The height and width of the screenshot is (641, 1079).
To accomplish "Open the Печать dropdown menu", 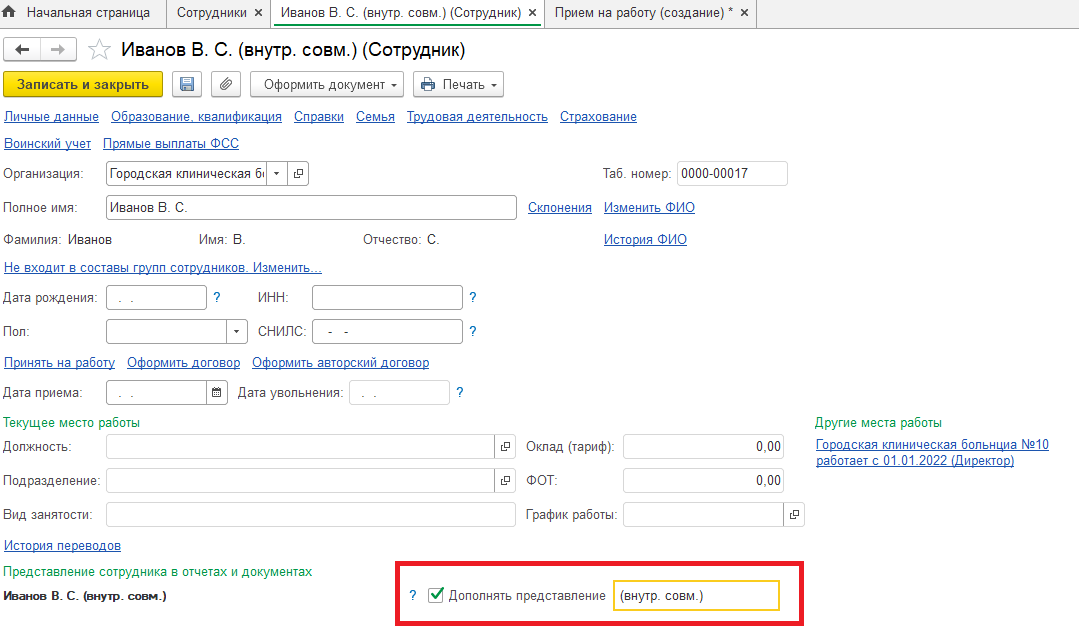I will [458, 84].
